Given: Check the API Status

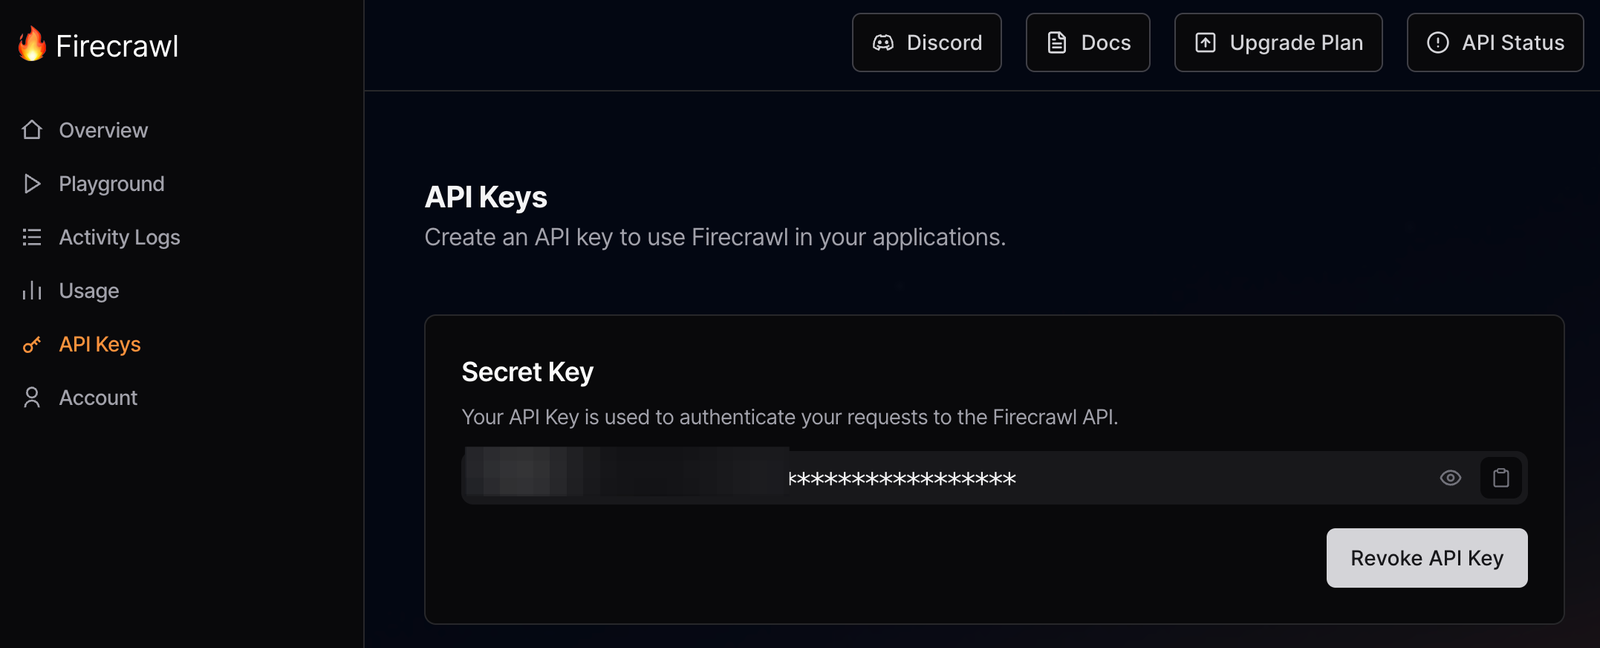Looking at the screenshot, I should [x=1494, y=42].
